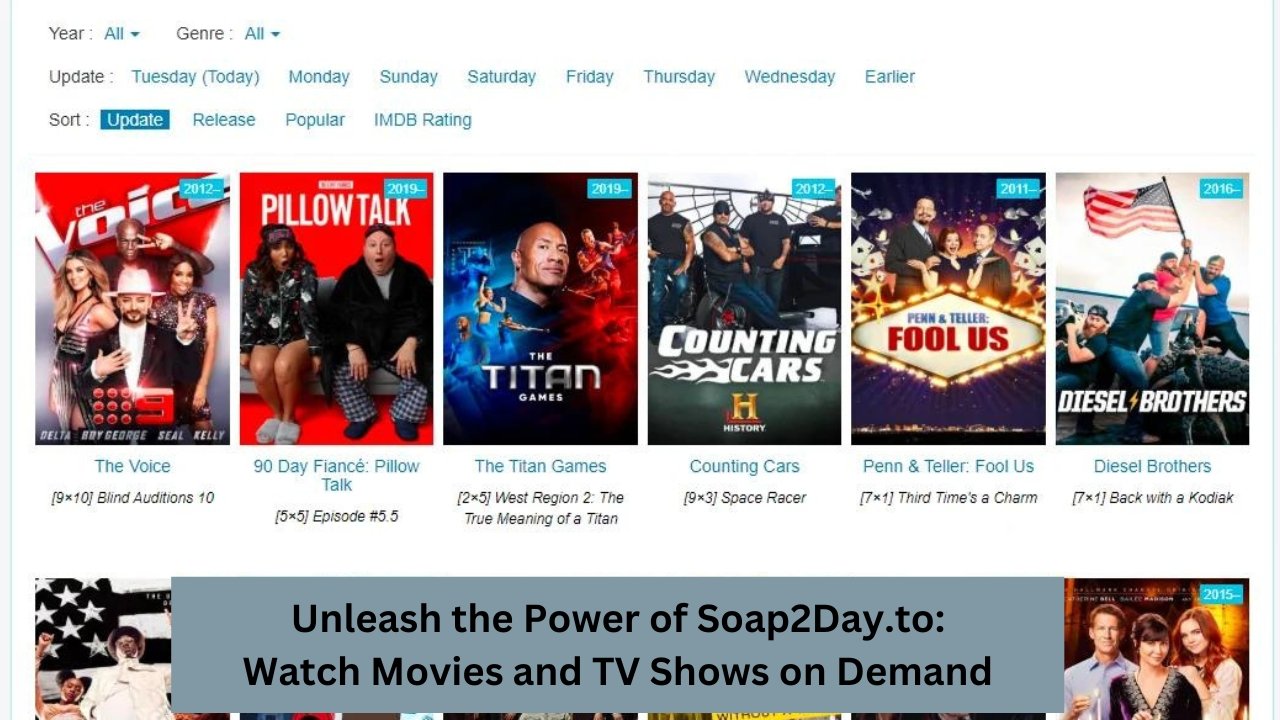The image size is (1280, 720).
Task: Sort shows by Popular
Action: [x=315, y=120]
